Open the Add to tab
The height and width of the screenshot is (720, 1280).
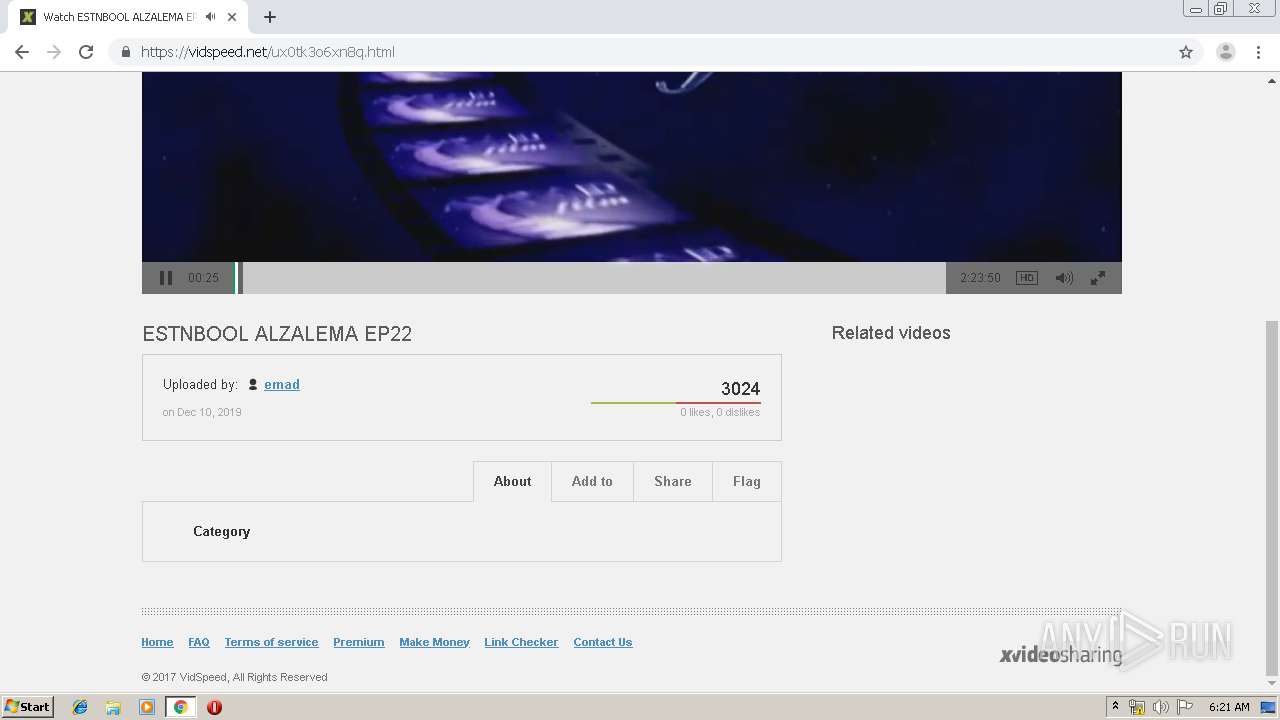pos(592,481)
